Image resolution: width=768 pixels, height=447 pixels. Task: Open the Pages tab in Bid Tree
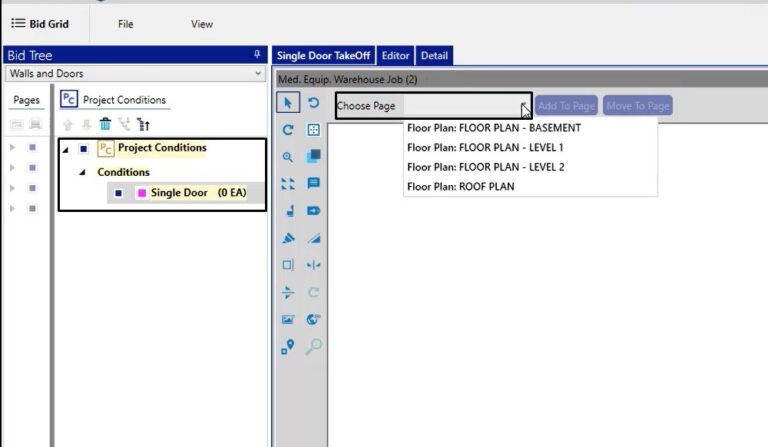pyautogui.click(x=26, y=100)
